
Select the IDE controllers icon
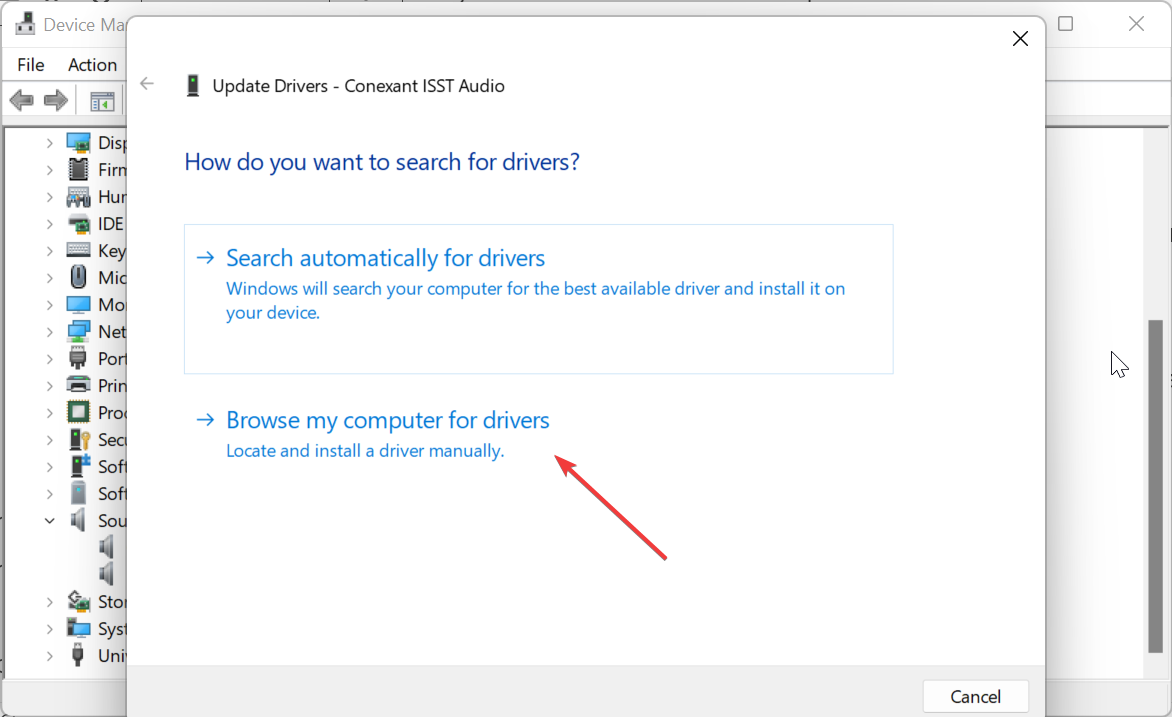coord(78,224)
